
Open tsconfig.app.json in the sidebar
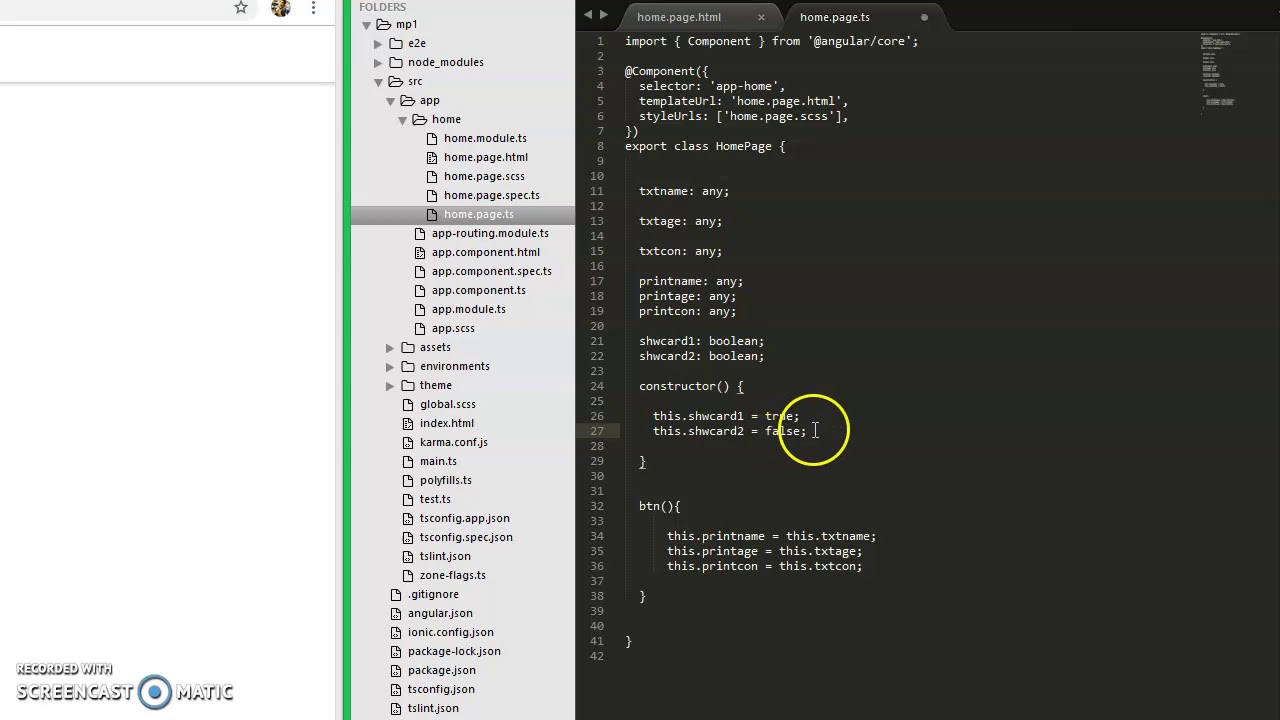pos(465,518)
